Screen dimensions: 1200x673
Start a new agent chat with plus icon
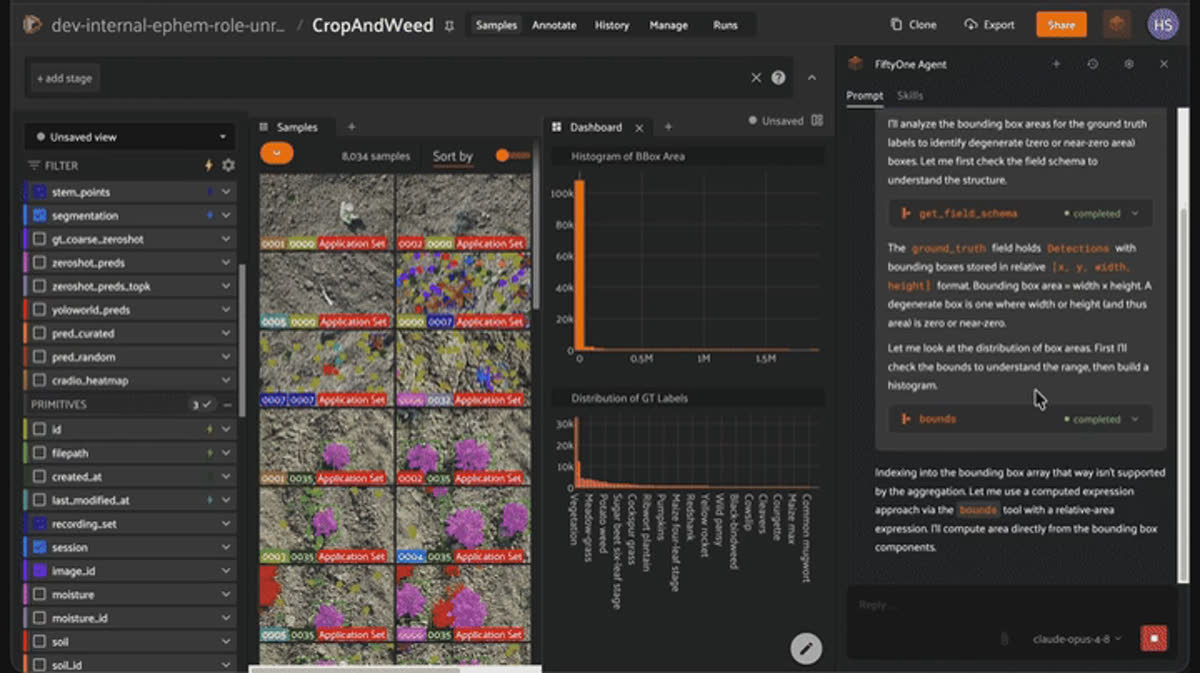[x=1056, y=64]
